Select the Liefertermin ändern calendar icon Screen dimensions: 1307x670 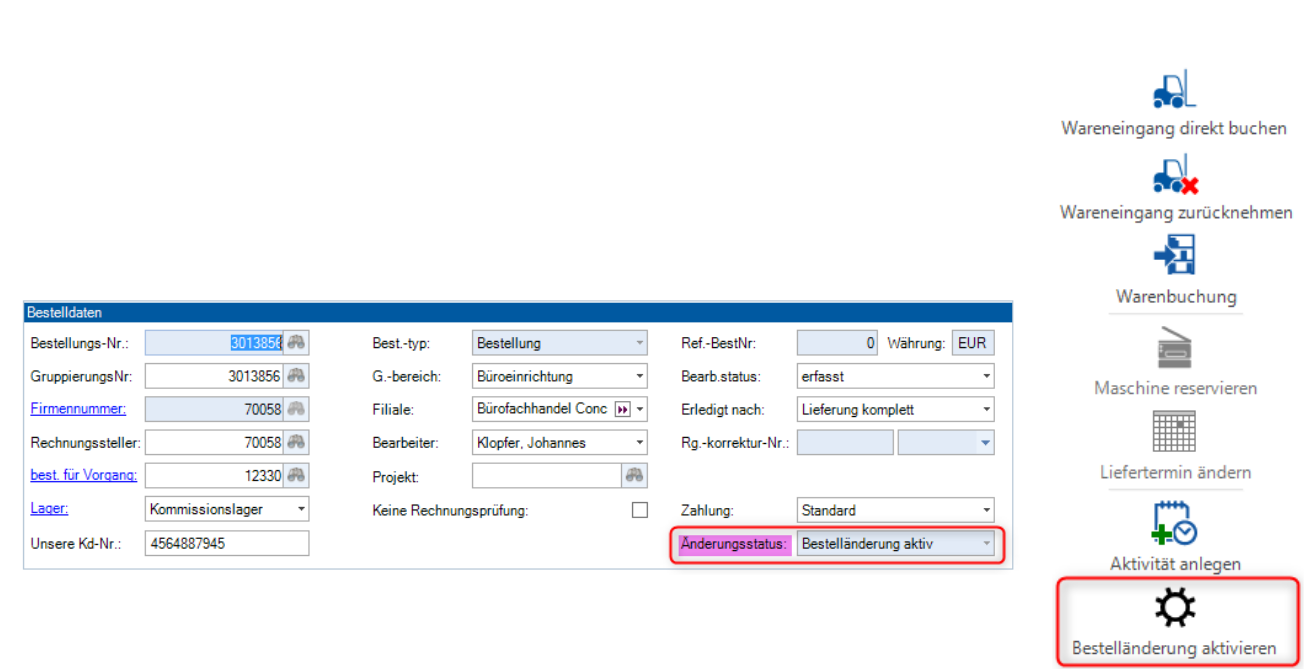pos(1175,430)
